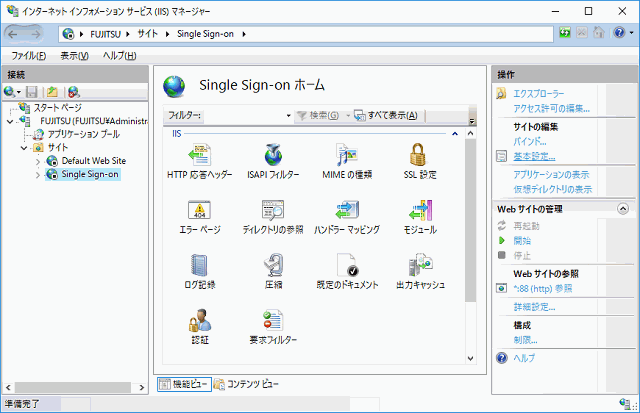640x413 pixels.
Task: Click the すべて表示 button
Action: tap(386, 116)
